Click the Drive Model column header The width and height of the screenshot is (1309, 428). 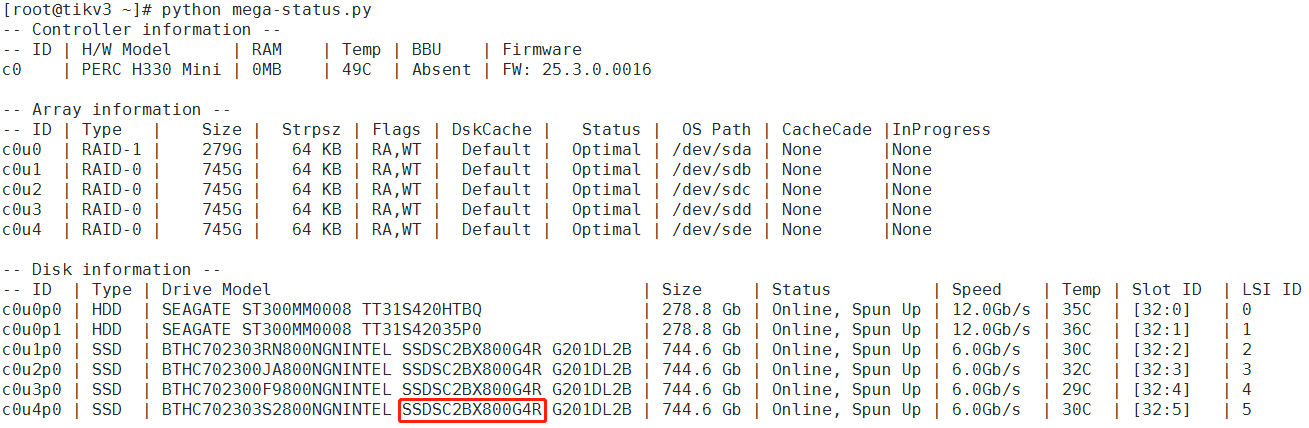point(216,290)
